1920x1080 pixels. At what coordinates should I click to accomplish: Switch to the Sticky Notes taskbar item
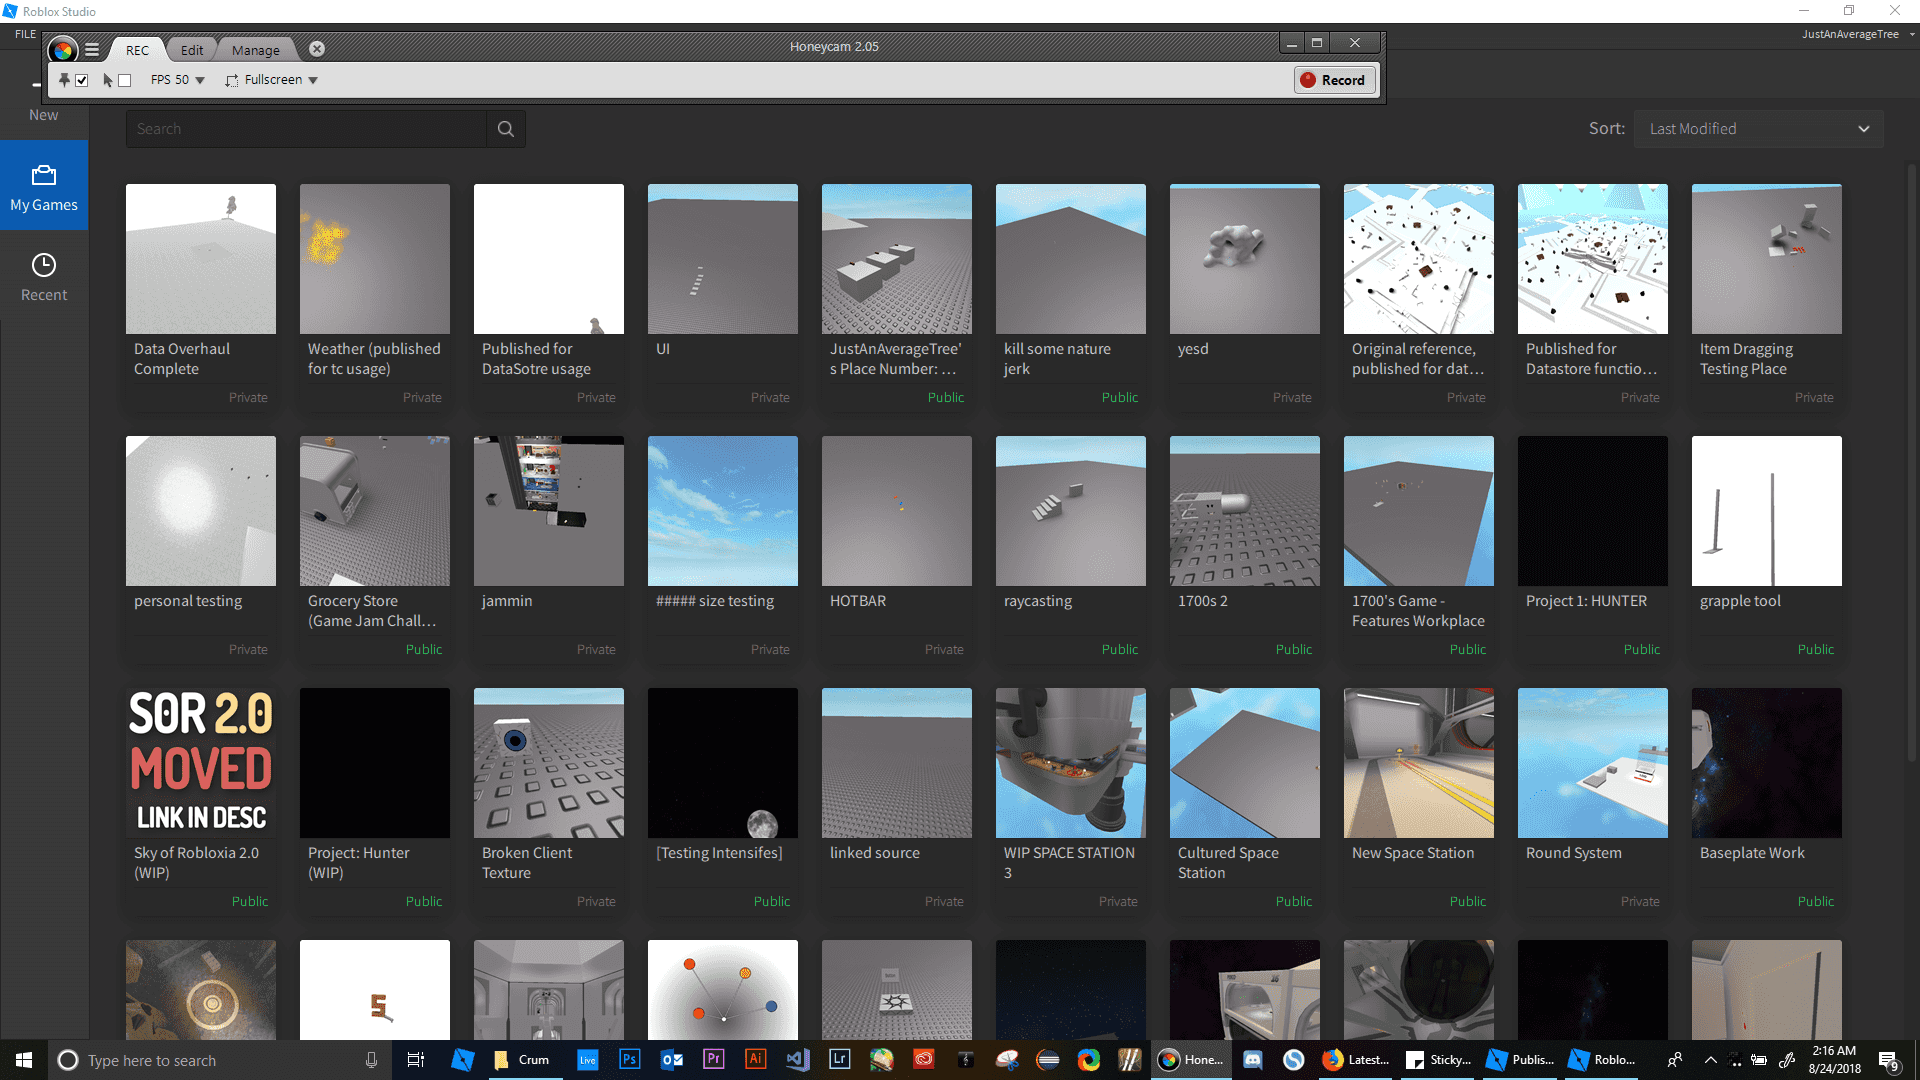(x=1438, y=1060)
